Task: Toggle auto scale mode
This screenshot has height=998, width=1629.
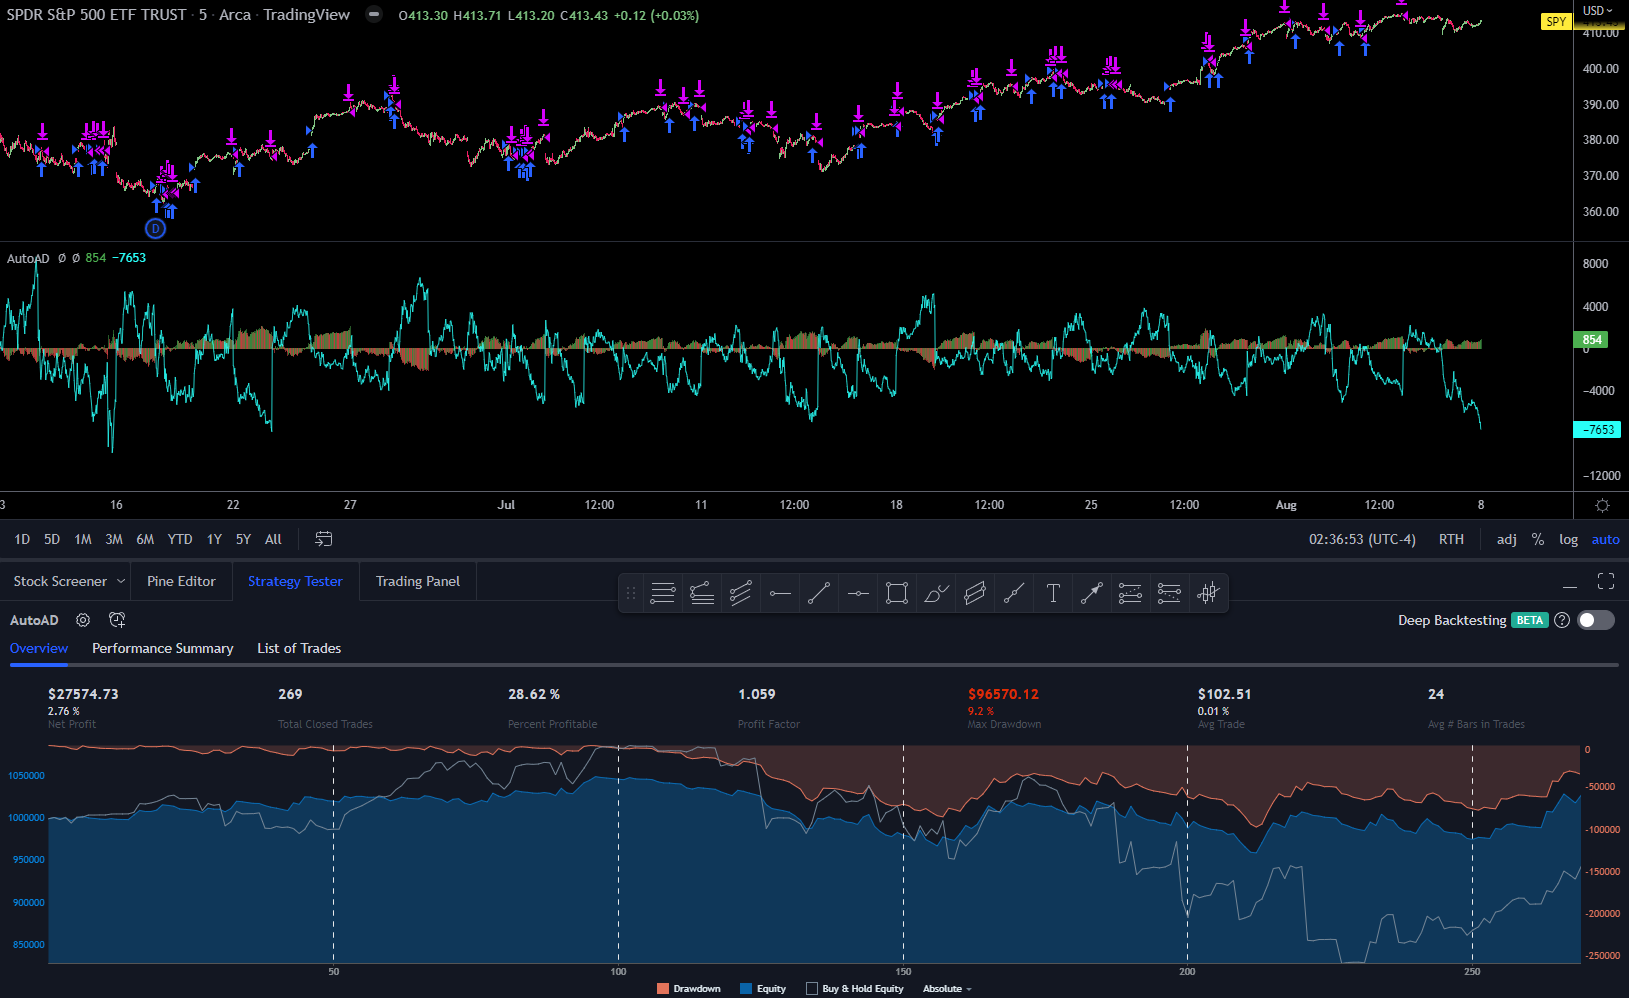Action: click(1605, 539)
